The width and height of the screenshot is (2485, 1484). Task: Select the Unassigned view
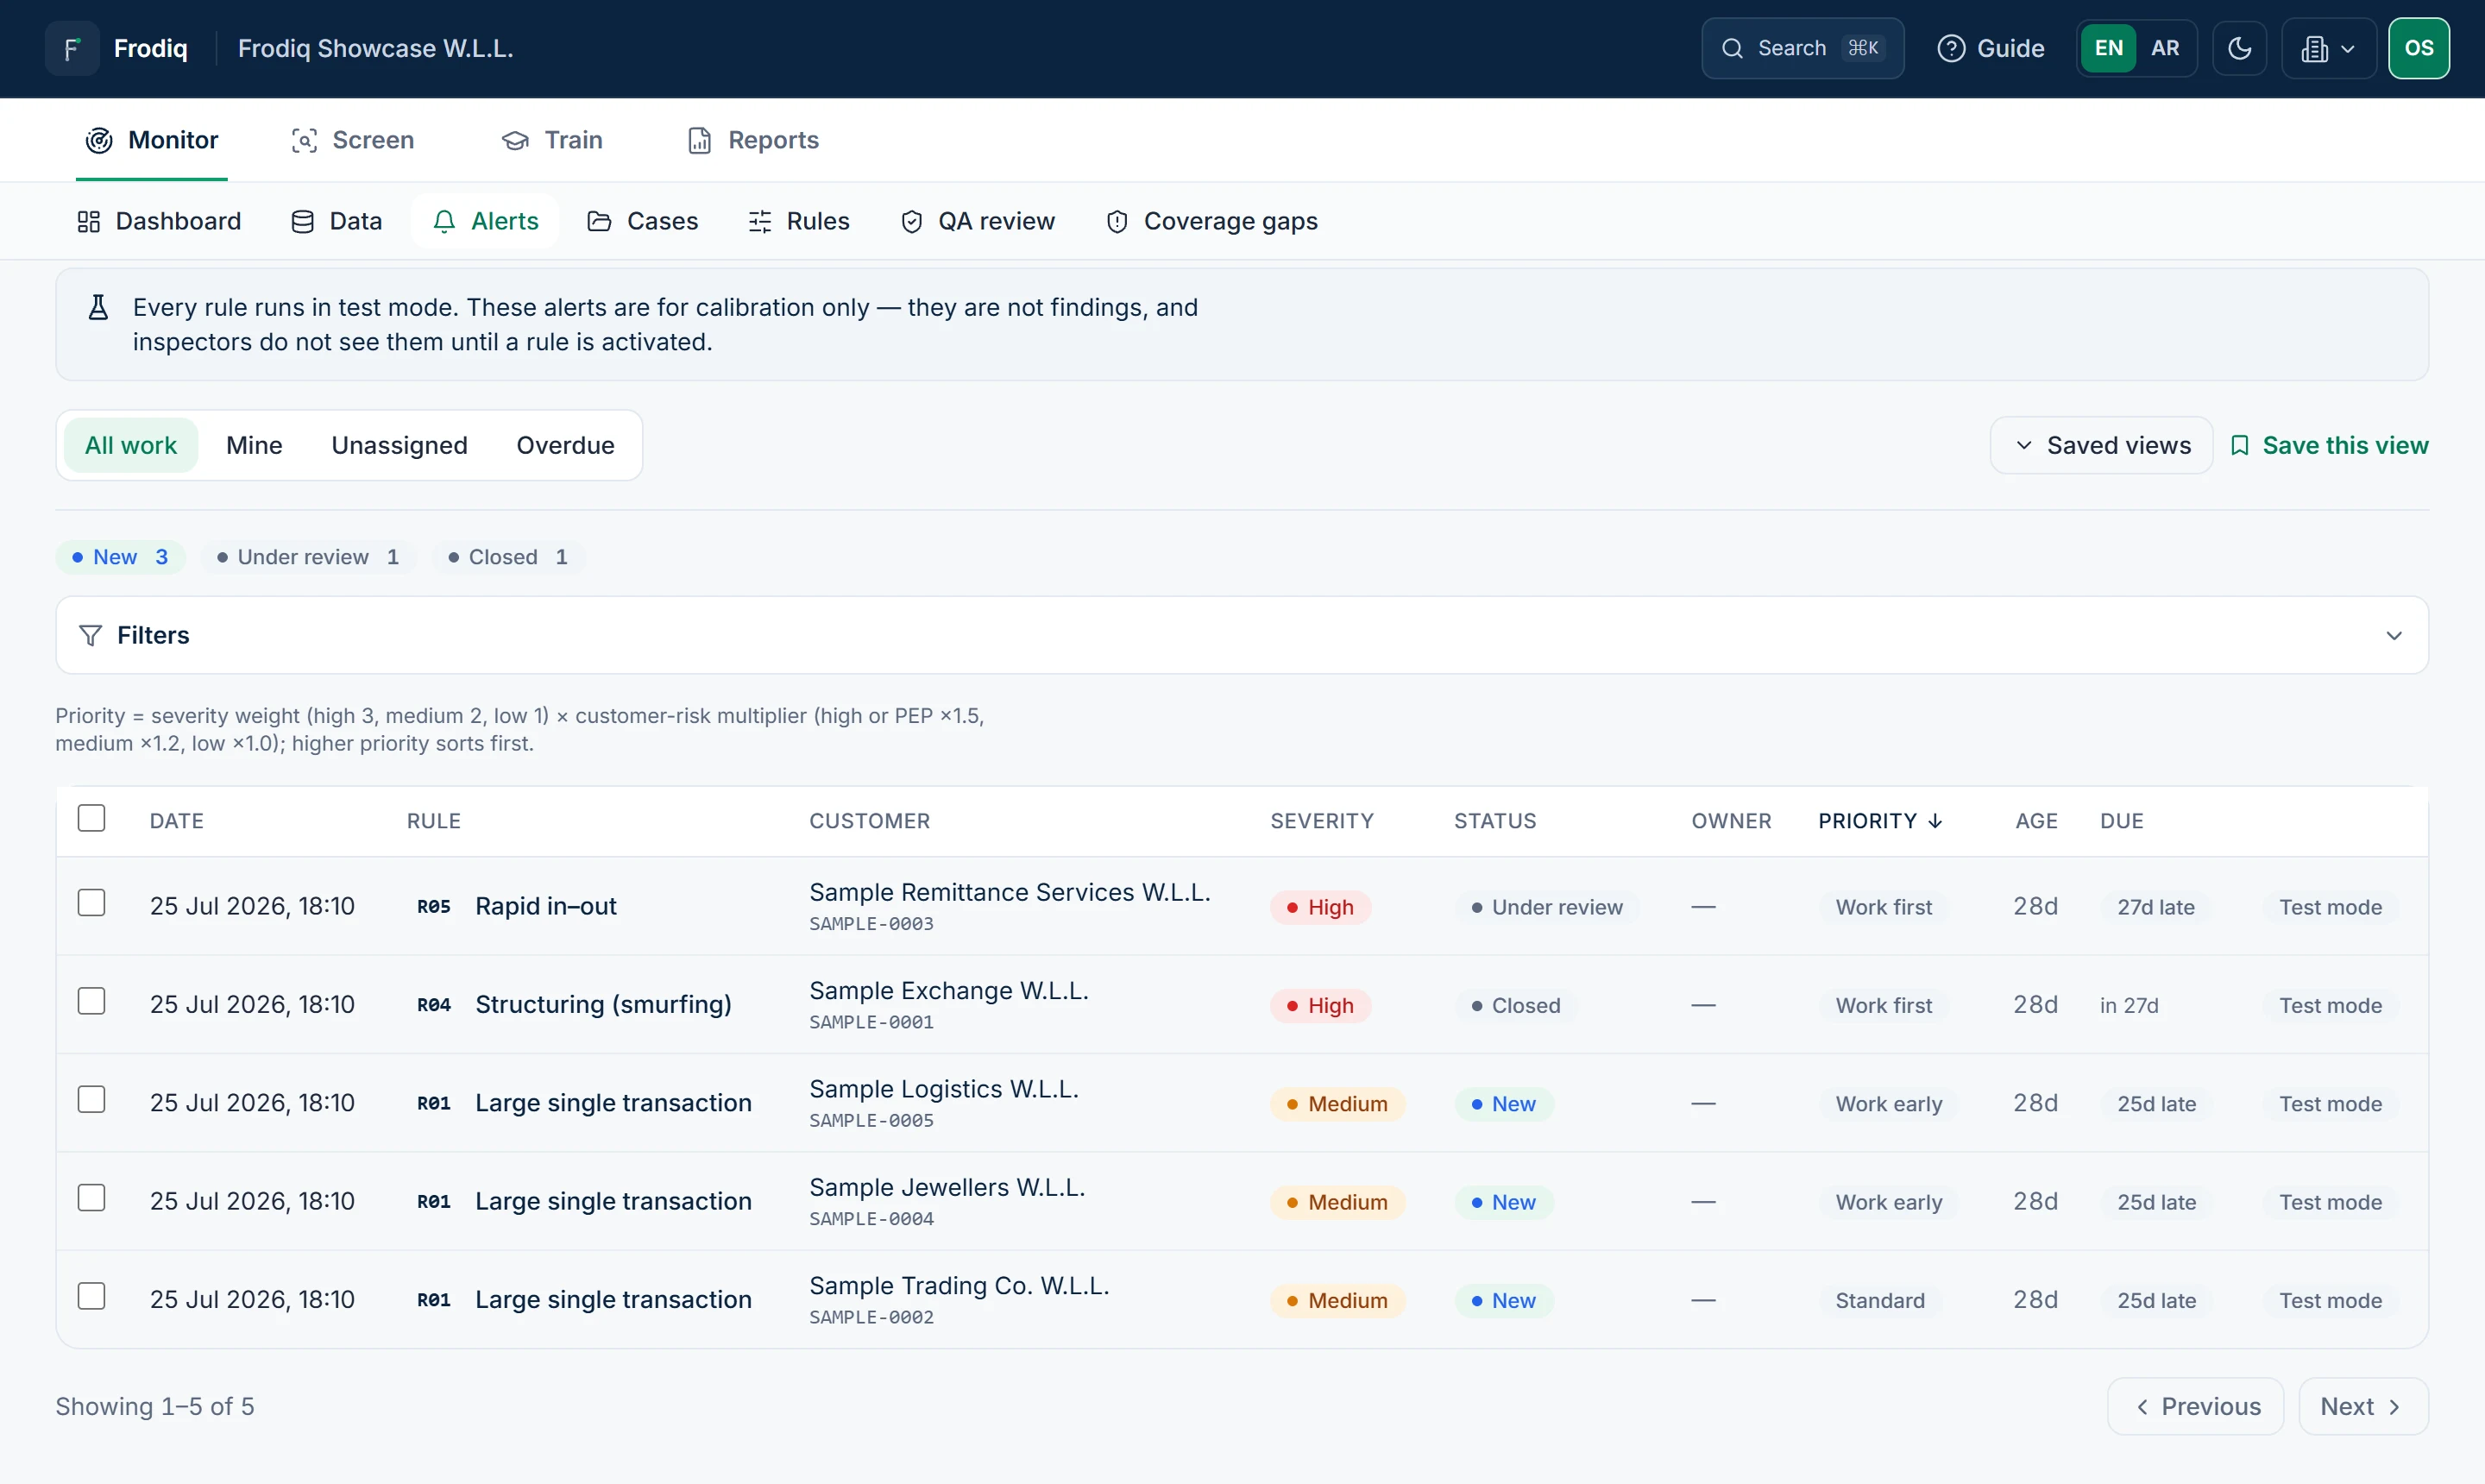click(x=399, y=445)
